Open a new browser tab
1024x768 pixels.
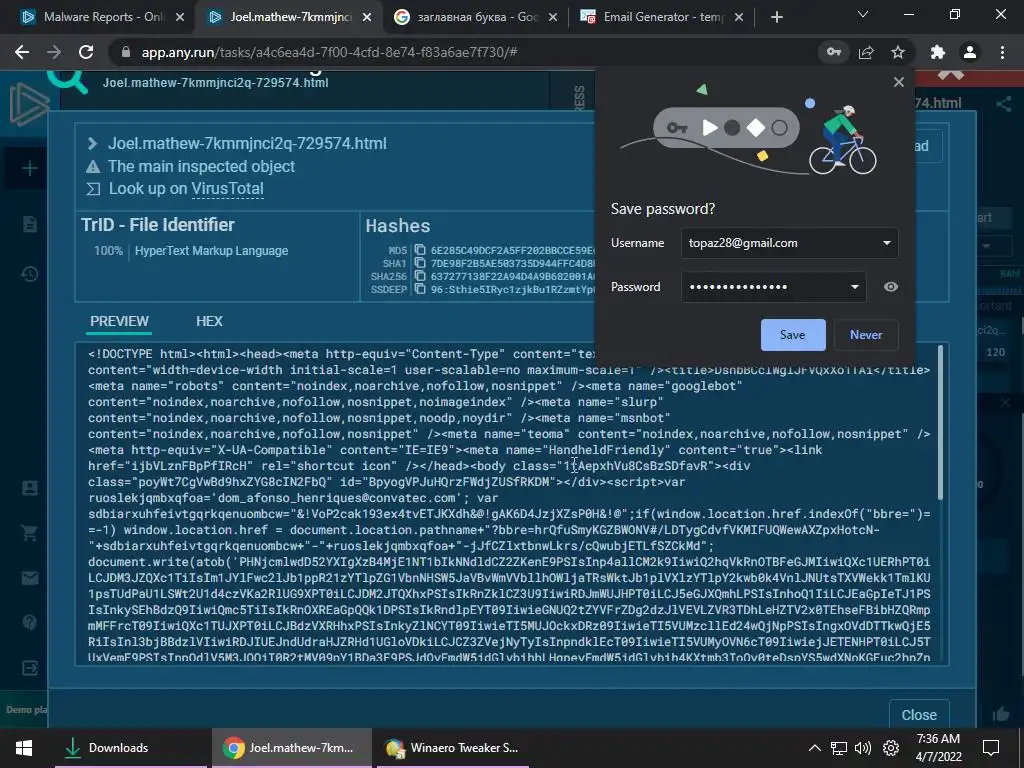pos(776,17)
